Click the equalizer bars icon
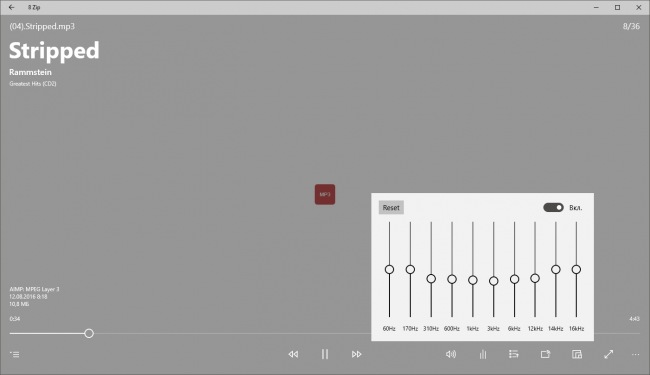 [483, 354]
